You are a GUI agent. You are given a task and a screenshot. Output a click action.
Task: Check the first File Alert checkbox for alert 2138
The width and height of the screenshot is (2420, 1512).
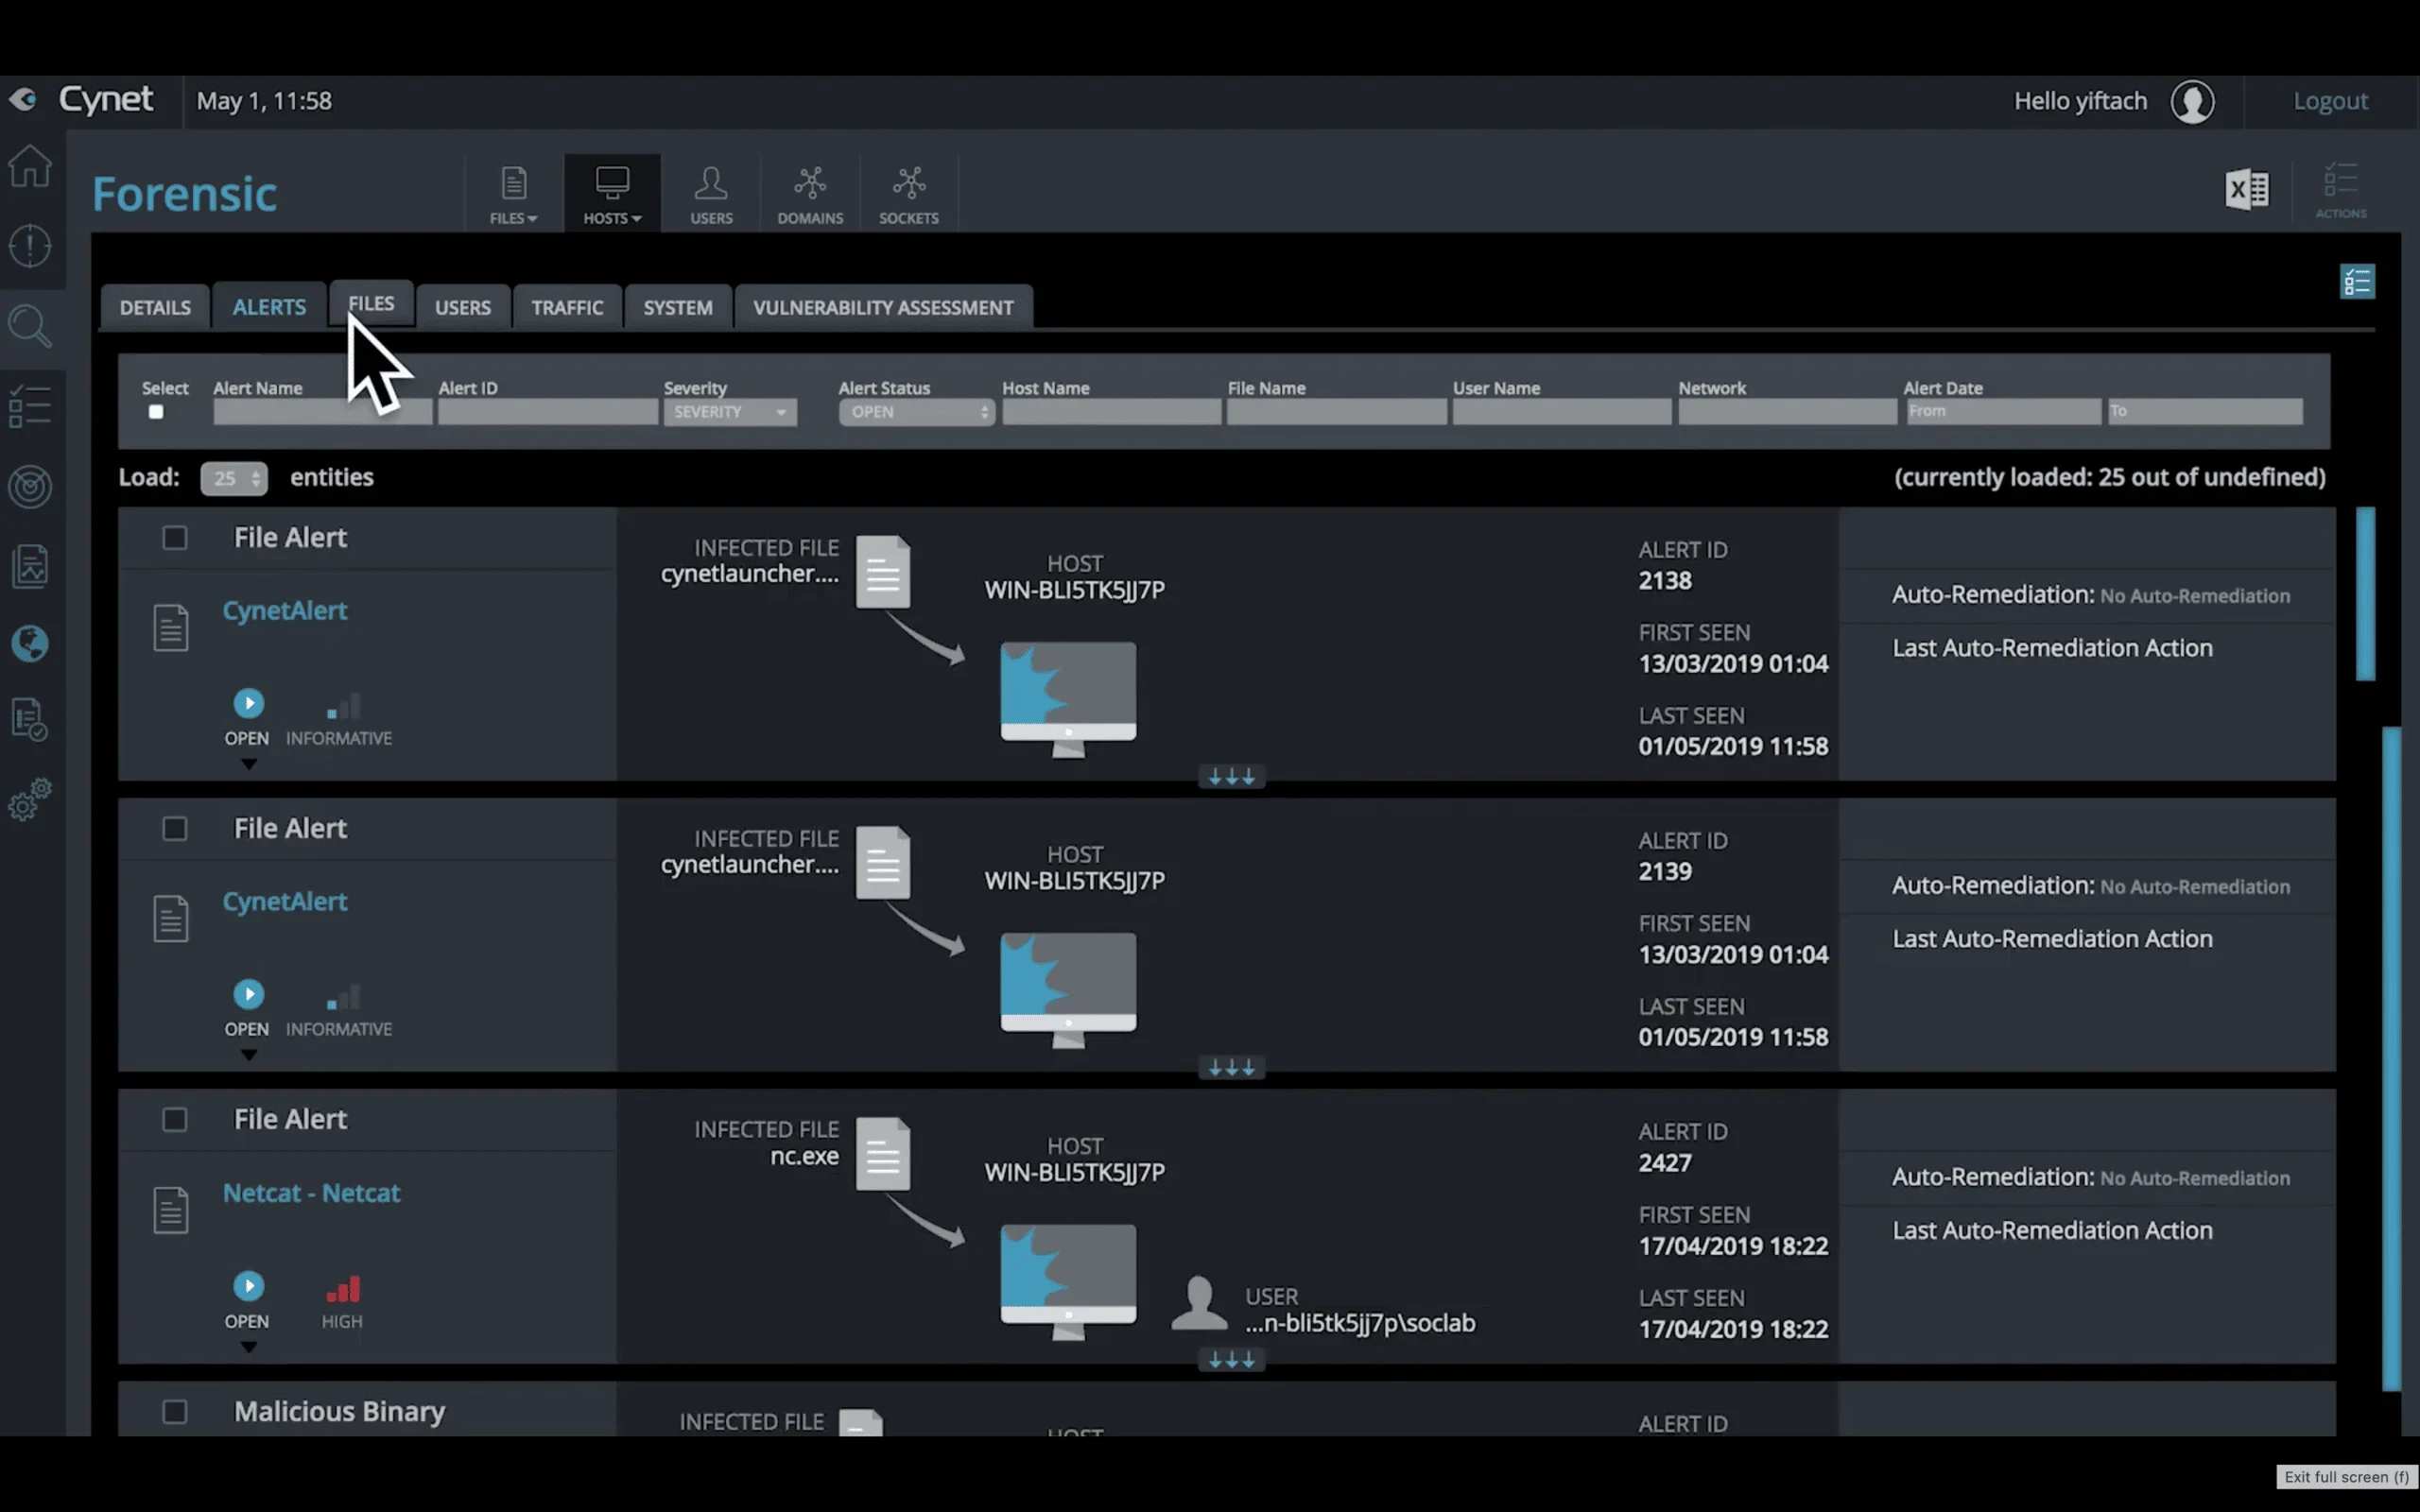pos(175,538)
